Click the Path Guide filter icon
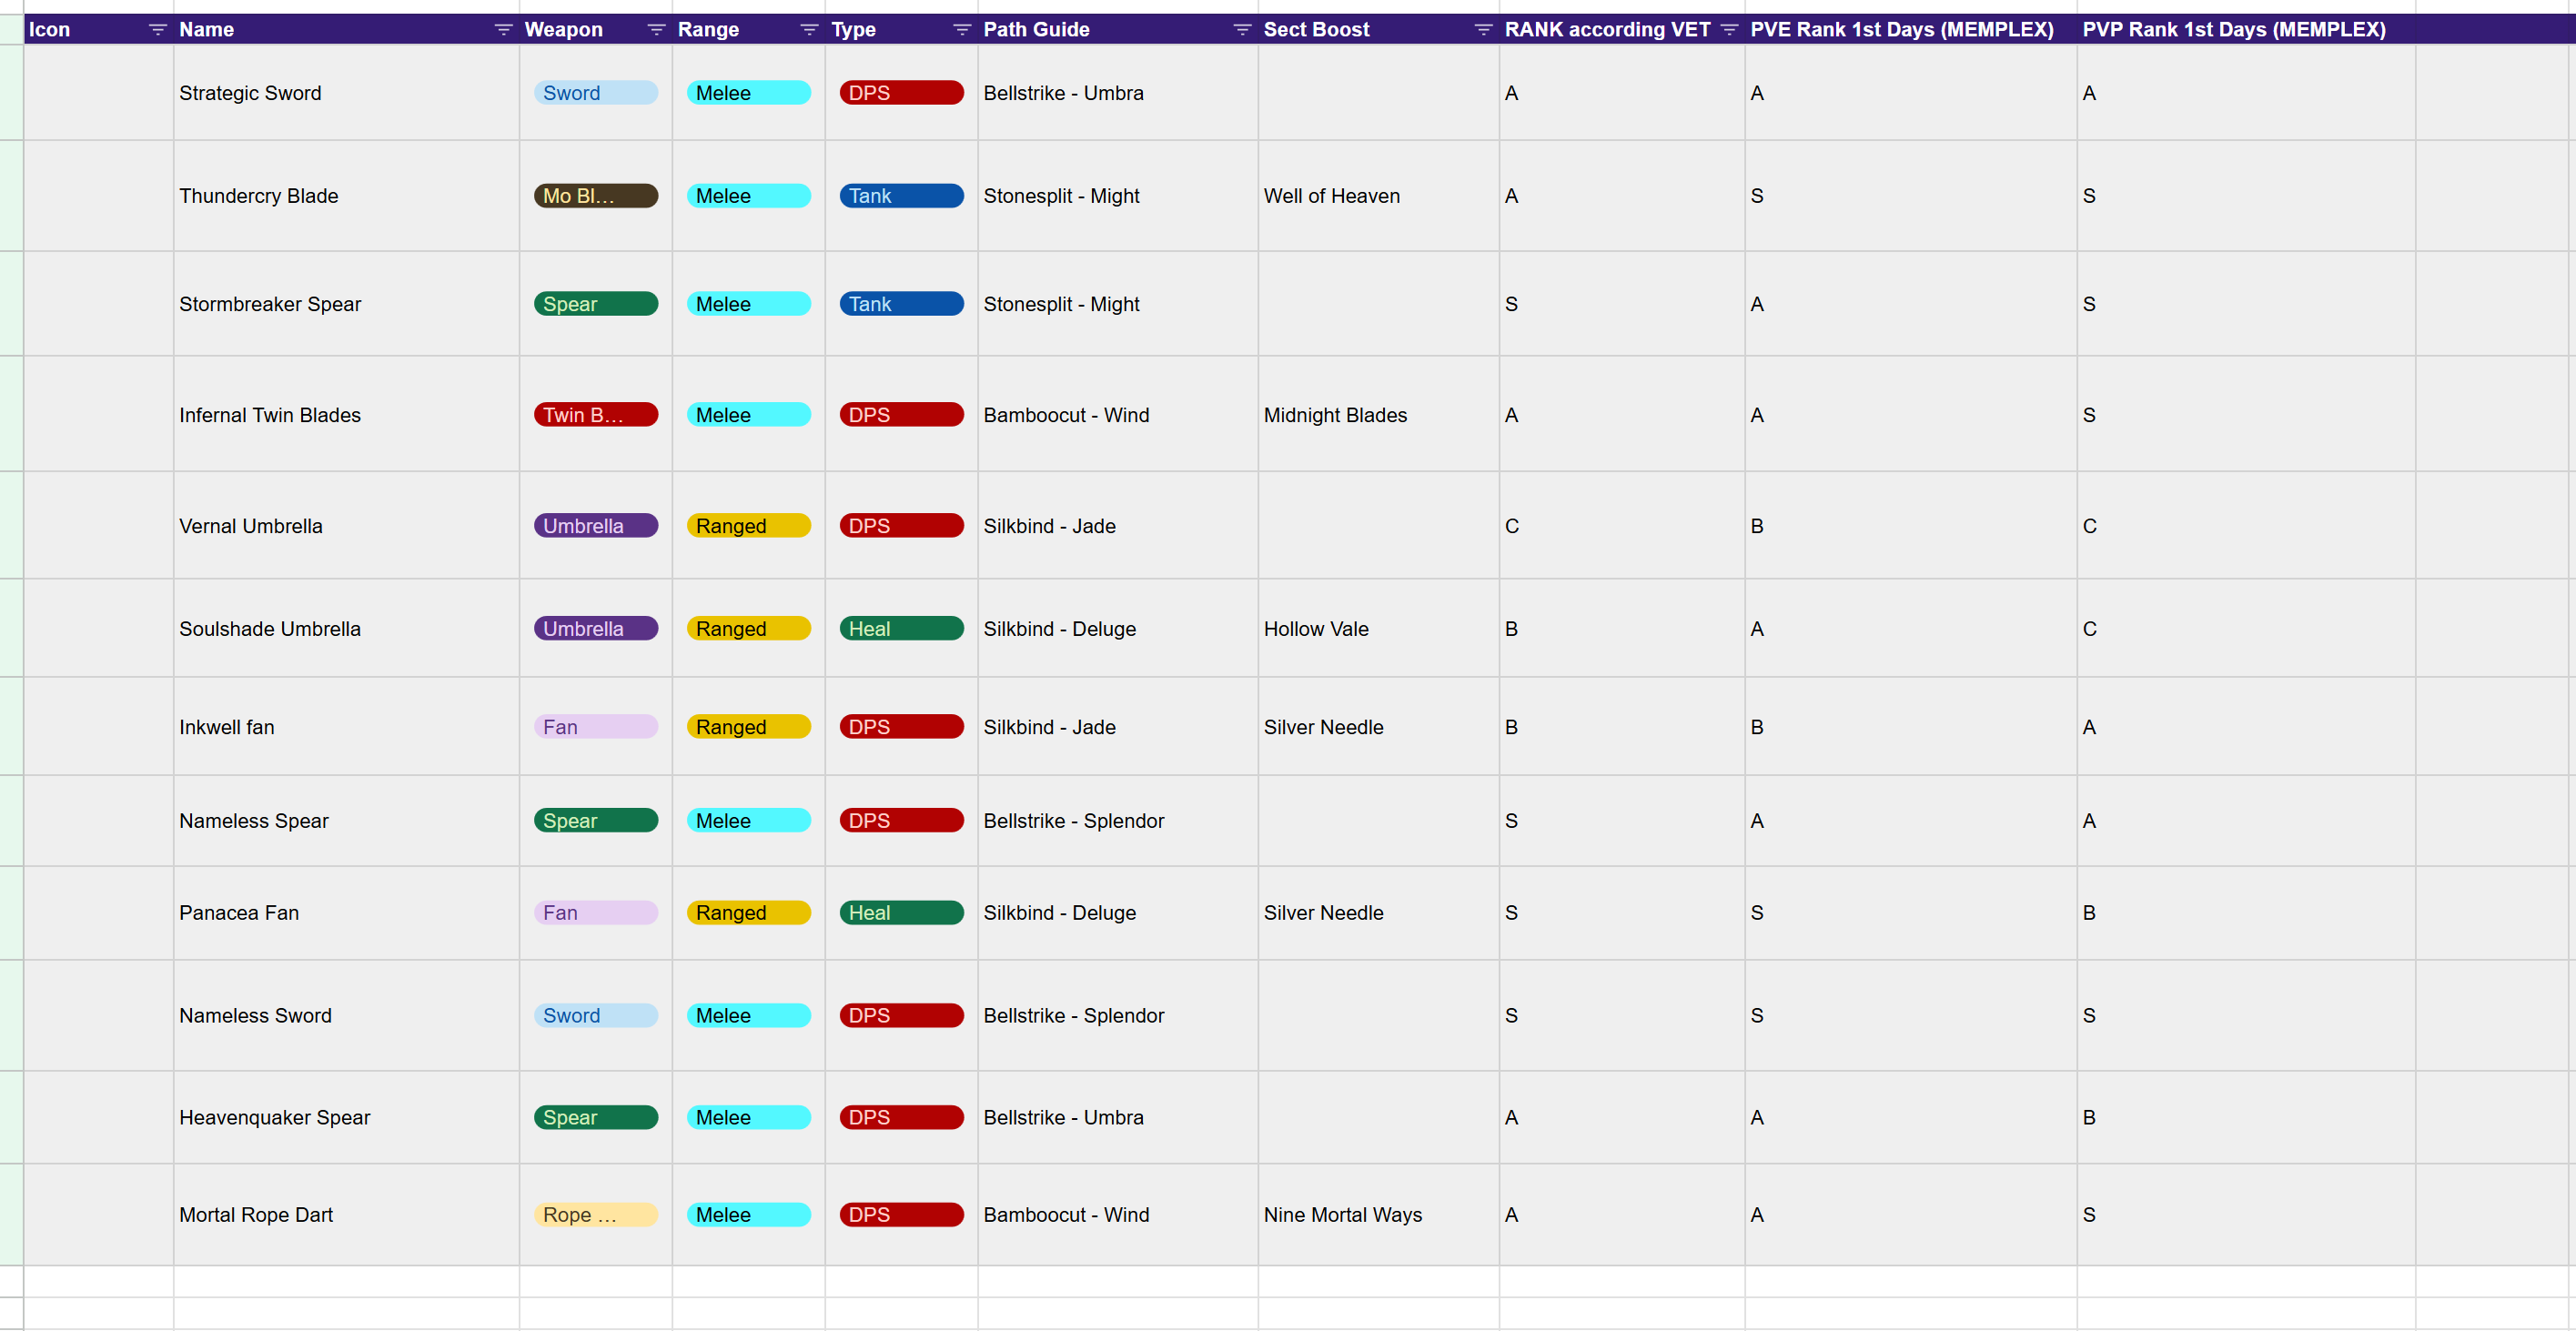This screenshot has width=2576, height=1331. (x=1242, y=30)
